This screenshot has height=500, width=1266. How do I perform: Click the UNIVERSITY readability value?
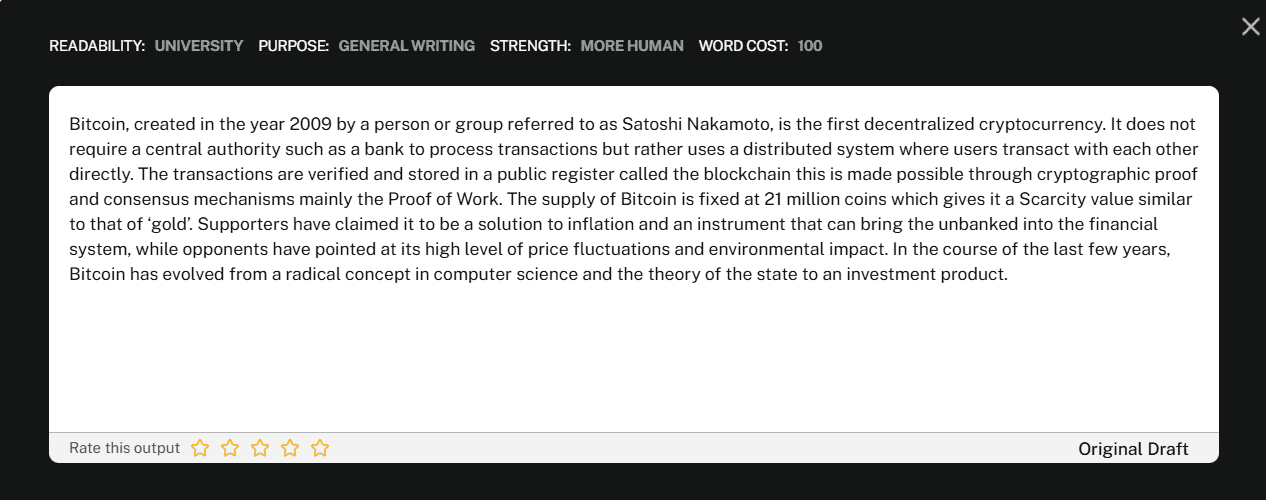[x=199, y=46]
